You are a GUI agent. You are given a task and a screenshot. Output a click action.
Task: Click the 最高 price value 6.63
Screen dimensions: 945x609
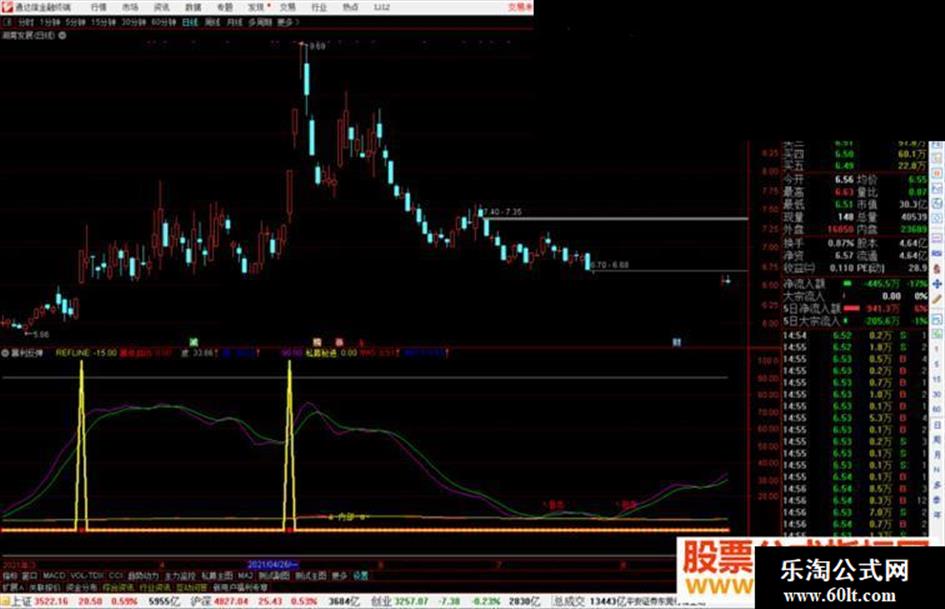[844, 192]
